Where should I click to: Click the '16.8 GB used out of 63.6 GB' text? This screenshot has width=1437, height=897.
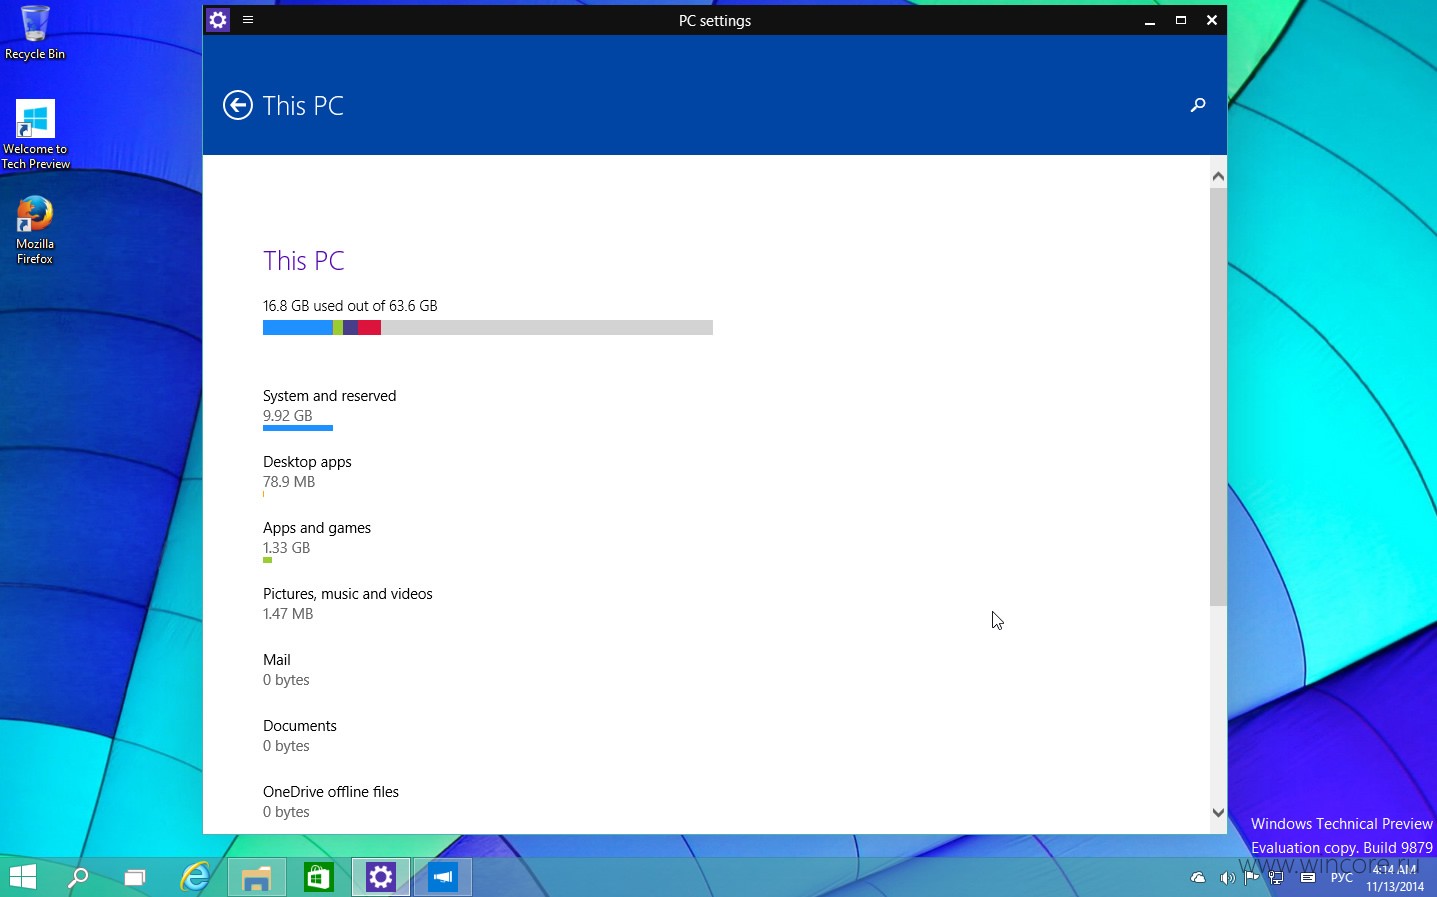(350, 306)
